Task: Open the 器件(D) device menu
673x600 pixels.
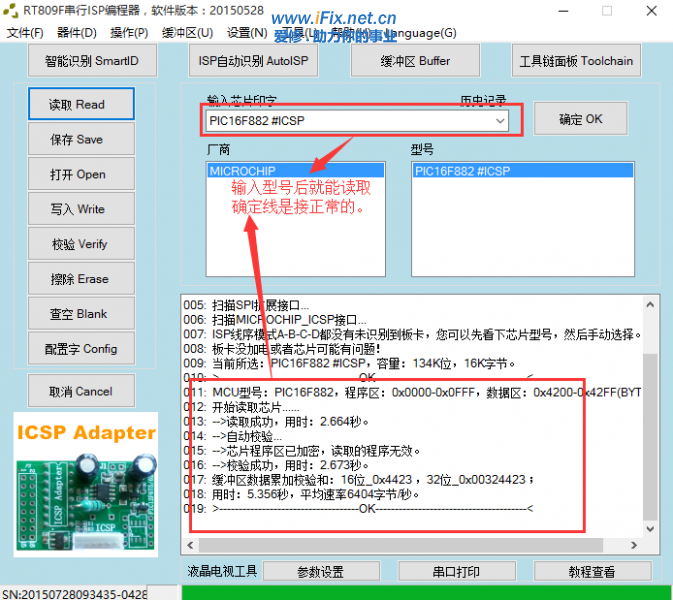Action: click(77, 33)
